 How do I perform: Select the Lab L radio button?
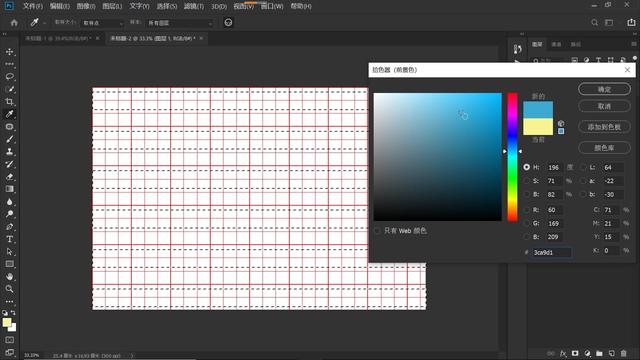(583, 167)
